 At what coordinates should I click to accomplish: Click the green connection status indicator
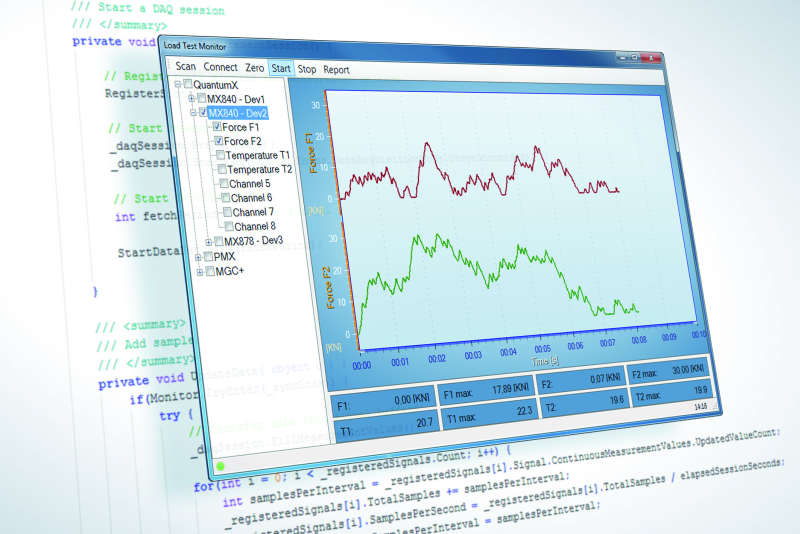220,467
